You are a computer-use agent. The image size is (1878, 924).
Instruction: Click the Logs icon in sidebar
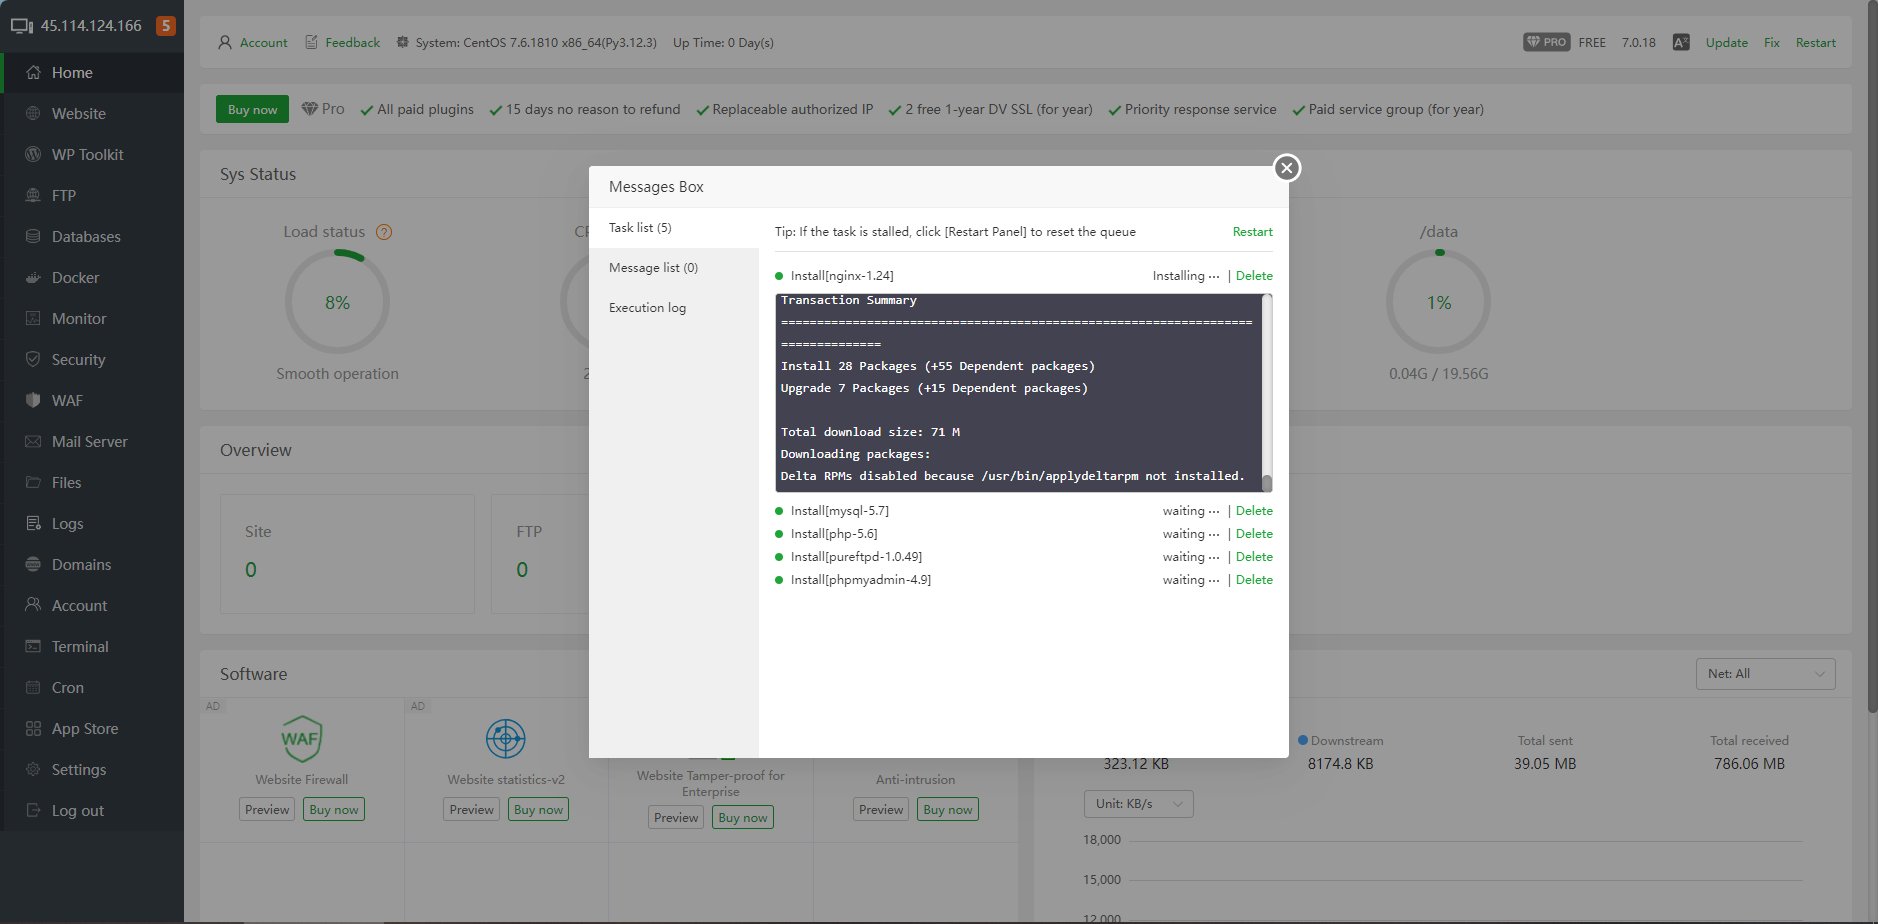[33, 523]
